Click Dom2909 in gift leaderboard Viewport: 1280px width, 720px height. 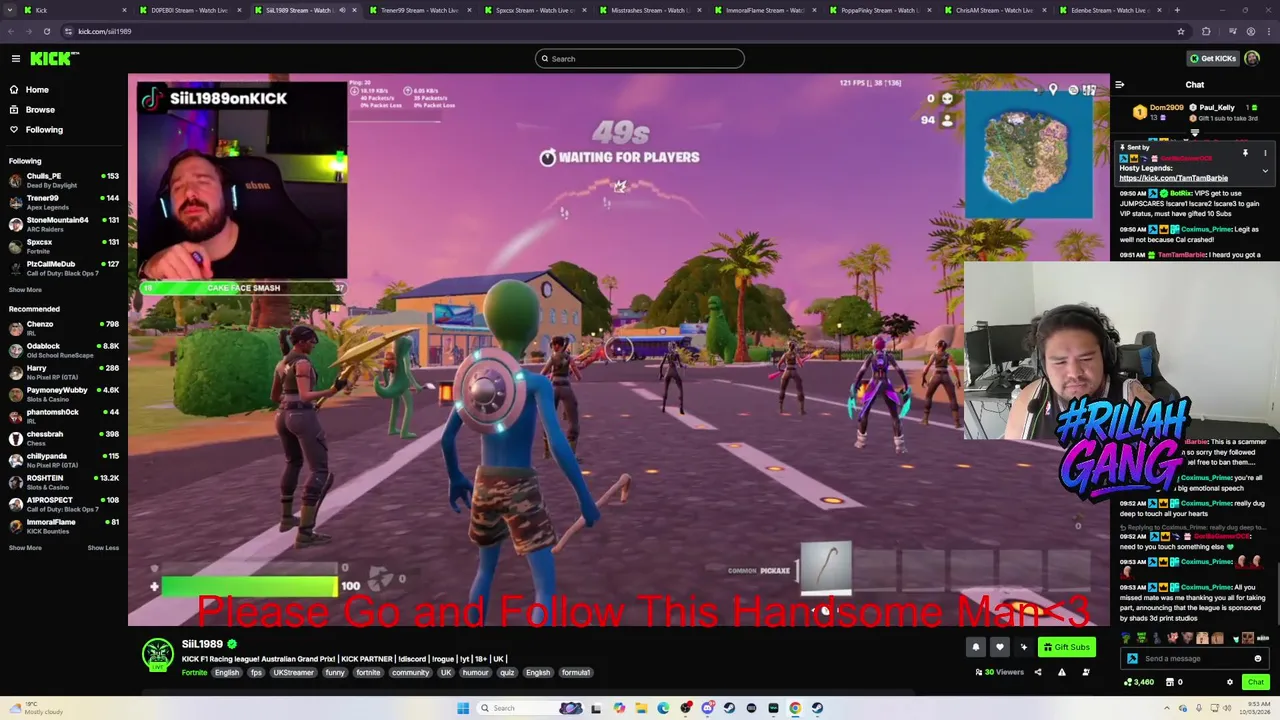click(1166, 108)
